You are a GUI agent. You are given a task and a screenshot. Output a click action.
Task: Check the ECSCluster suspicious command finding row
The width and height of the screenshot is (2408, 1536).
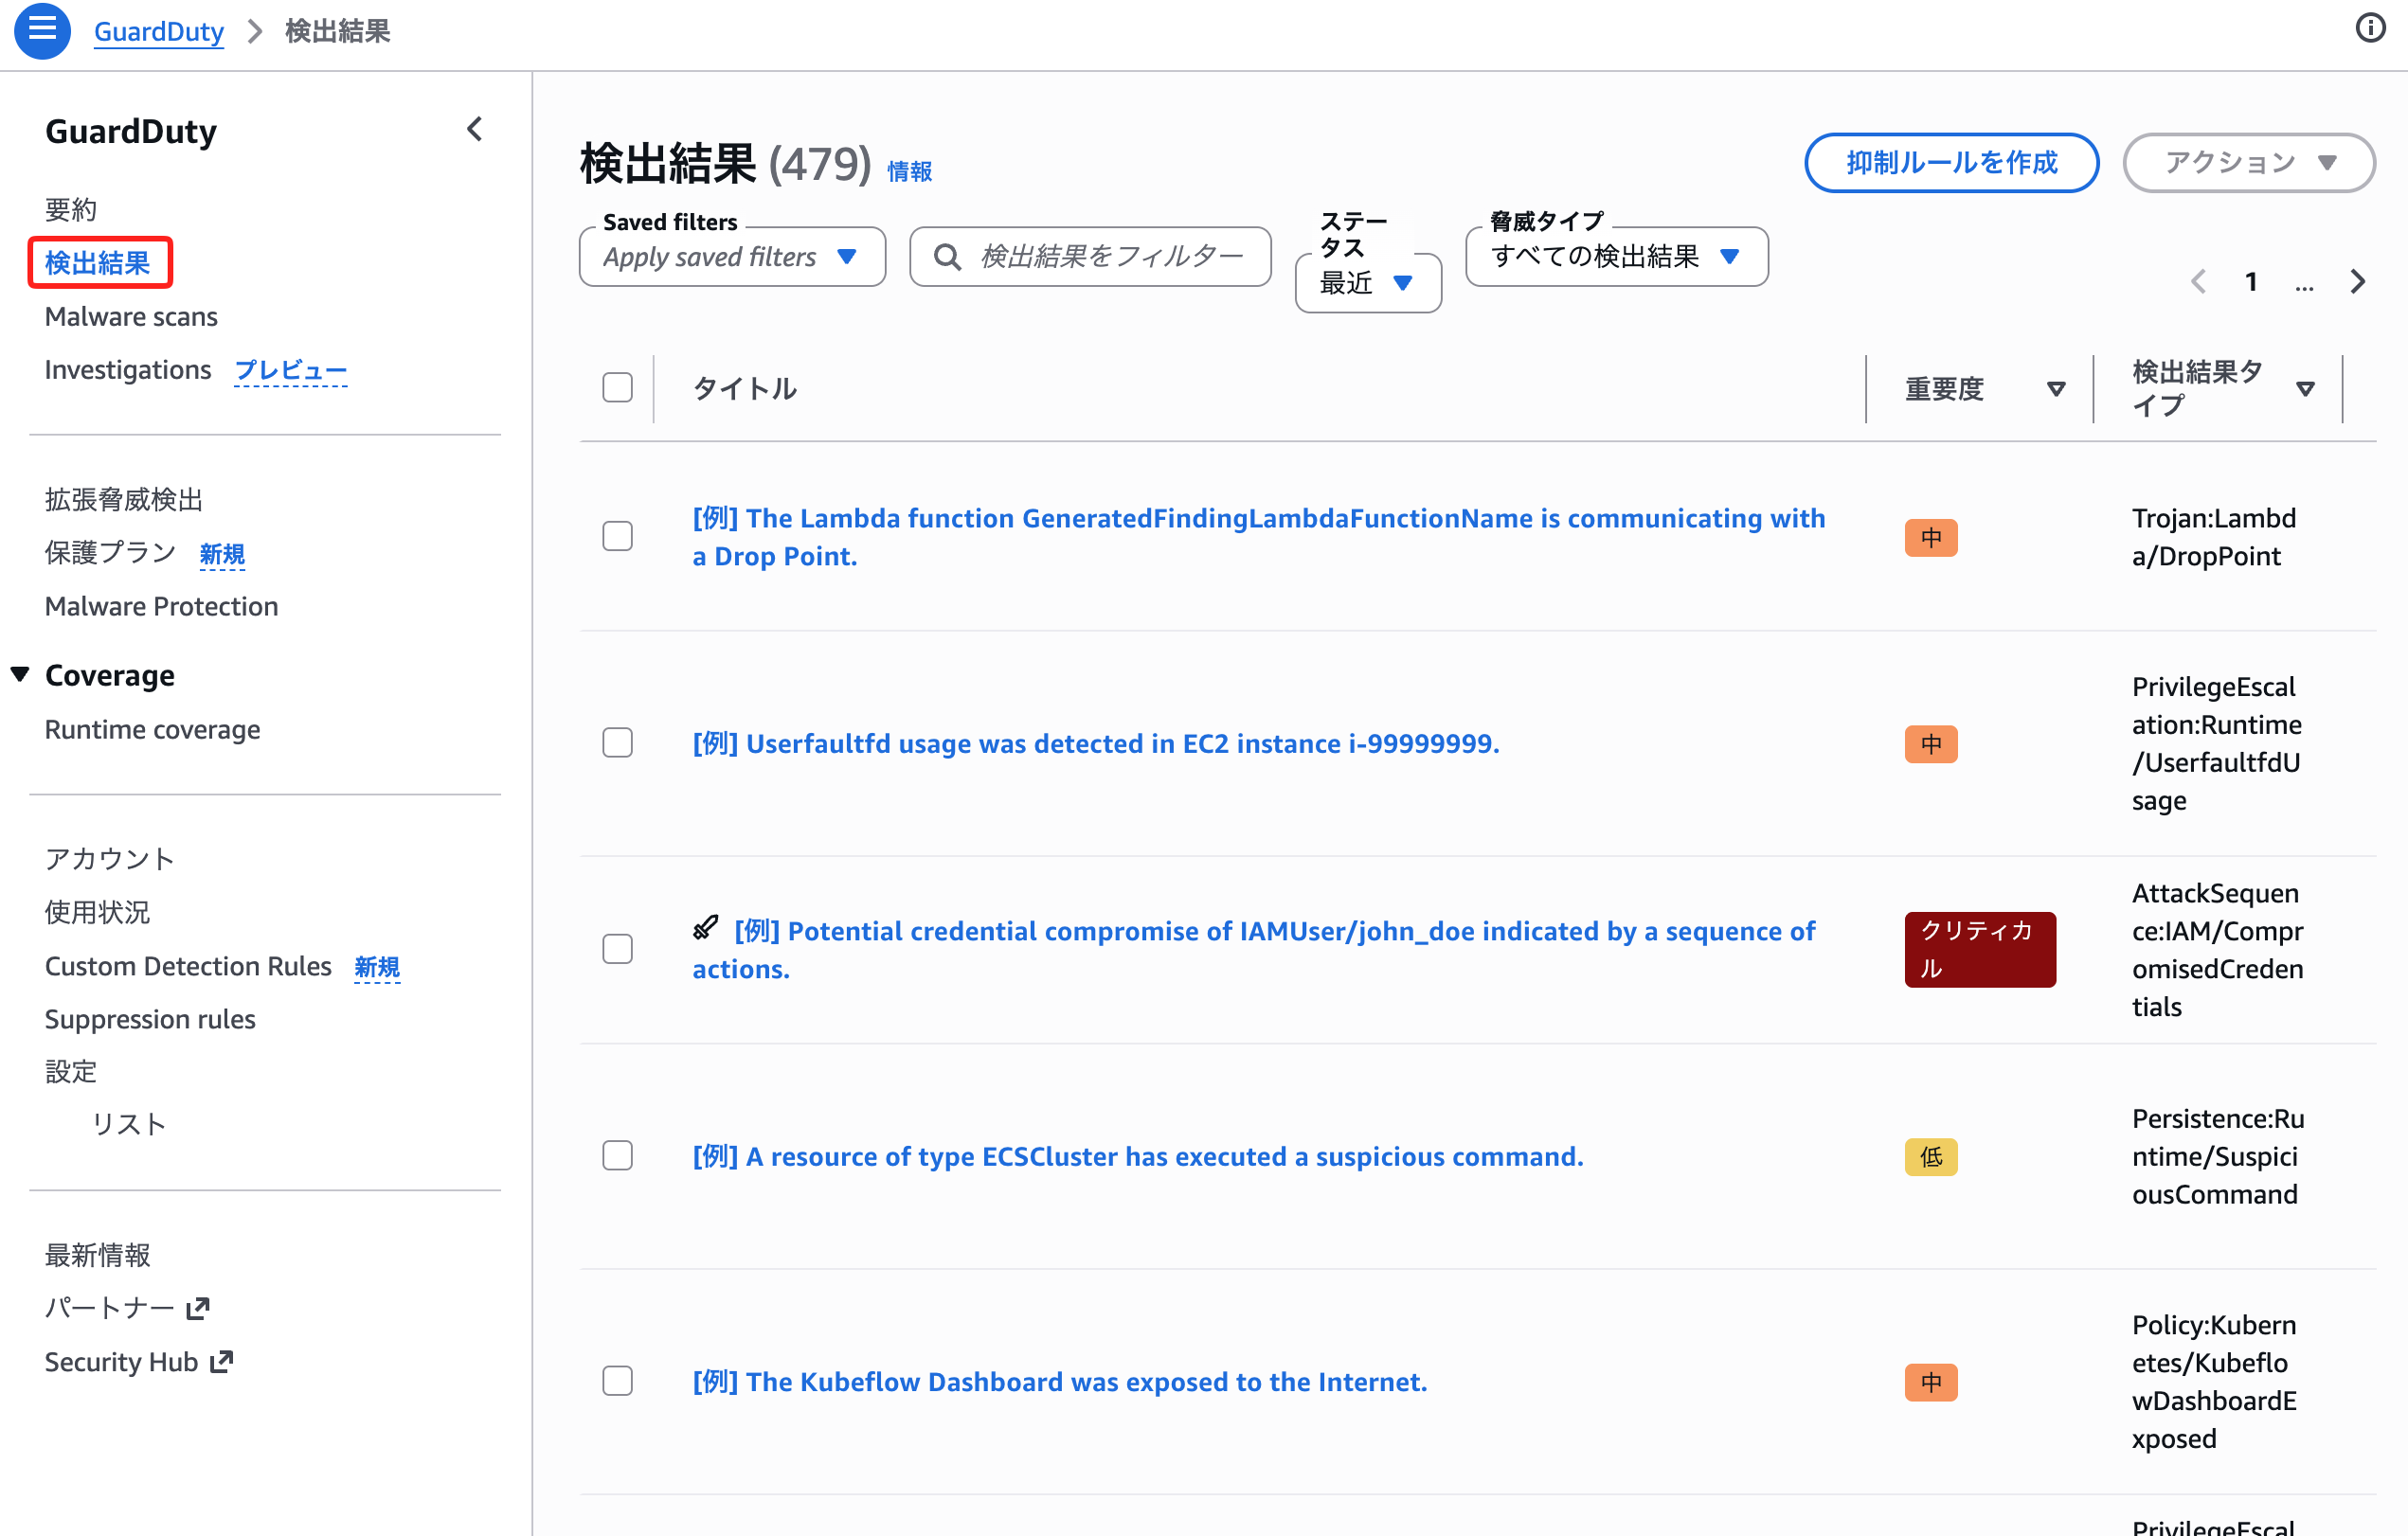[x=618, y=1156]
